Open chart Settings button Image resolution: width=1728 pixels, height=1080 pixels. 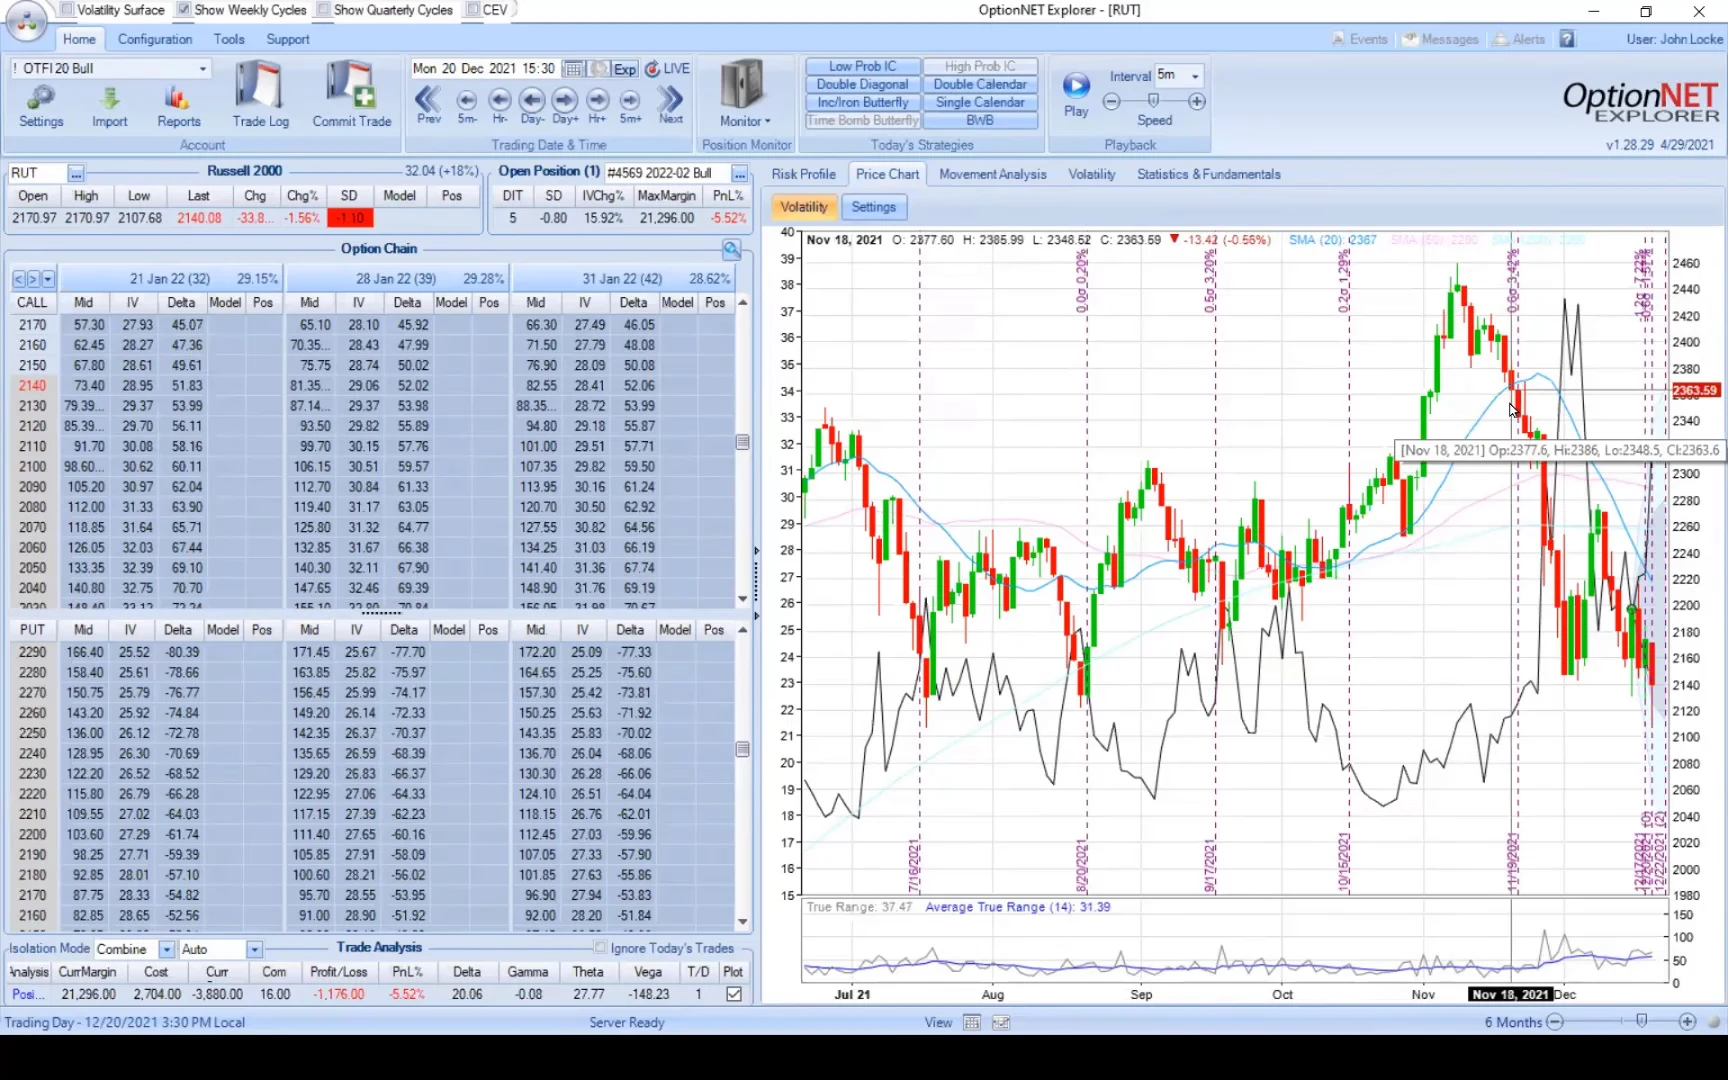[874, 207]
